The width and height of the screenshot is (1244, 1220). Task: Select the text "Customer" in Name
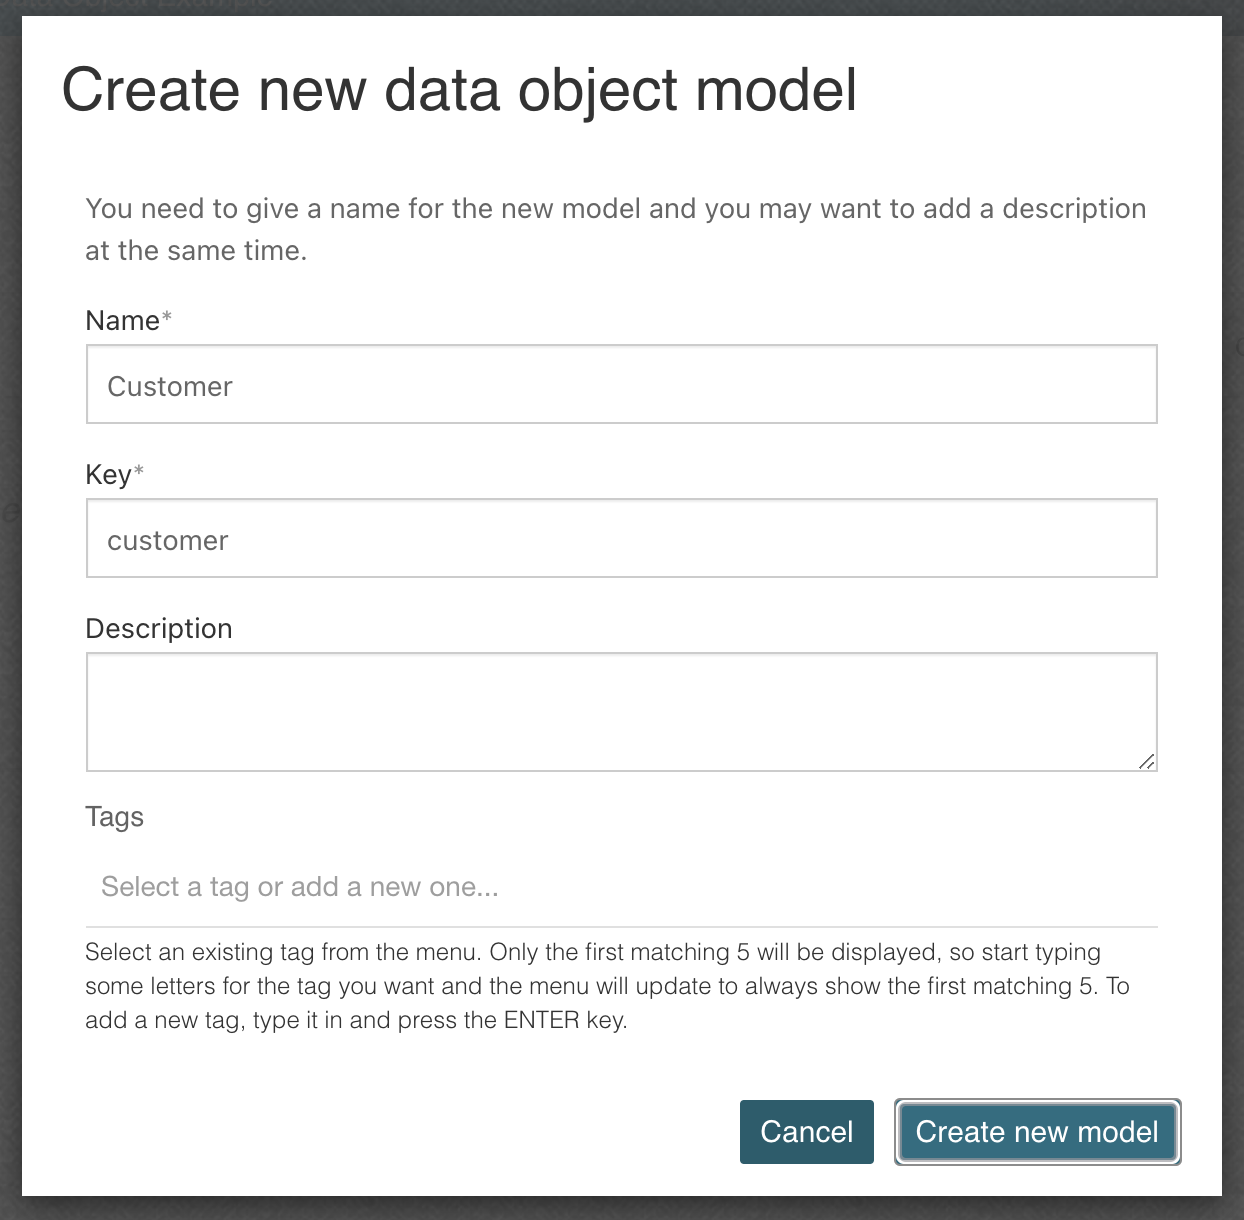(x=170, y=386)
